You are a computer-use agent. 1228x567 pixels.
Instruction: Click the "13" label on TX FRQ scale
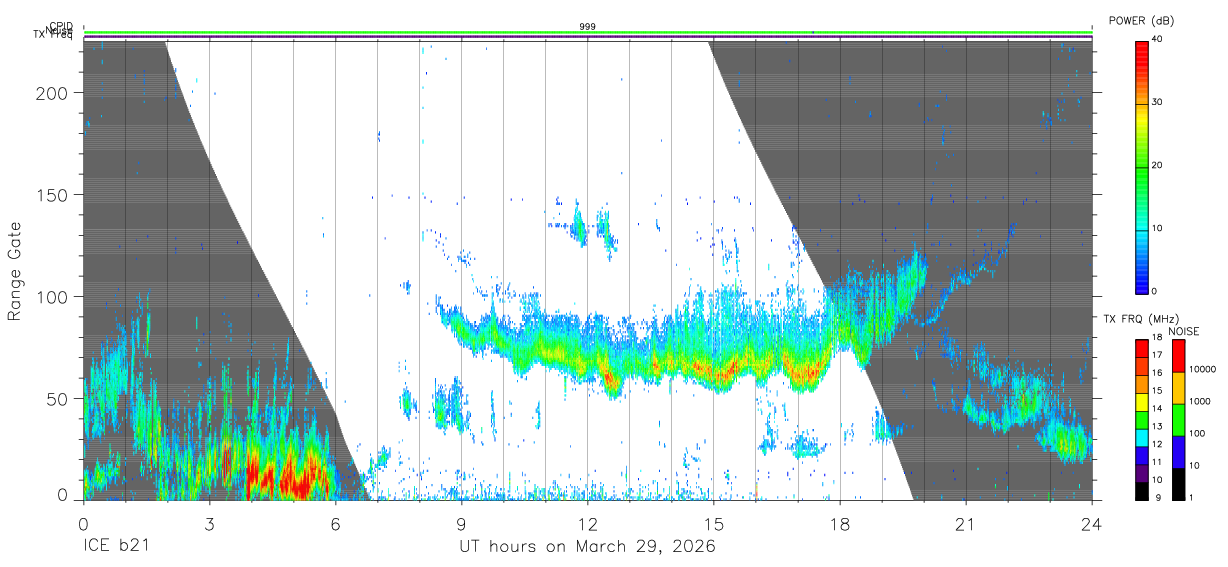point(1158,426)
